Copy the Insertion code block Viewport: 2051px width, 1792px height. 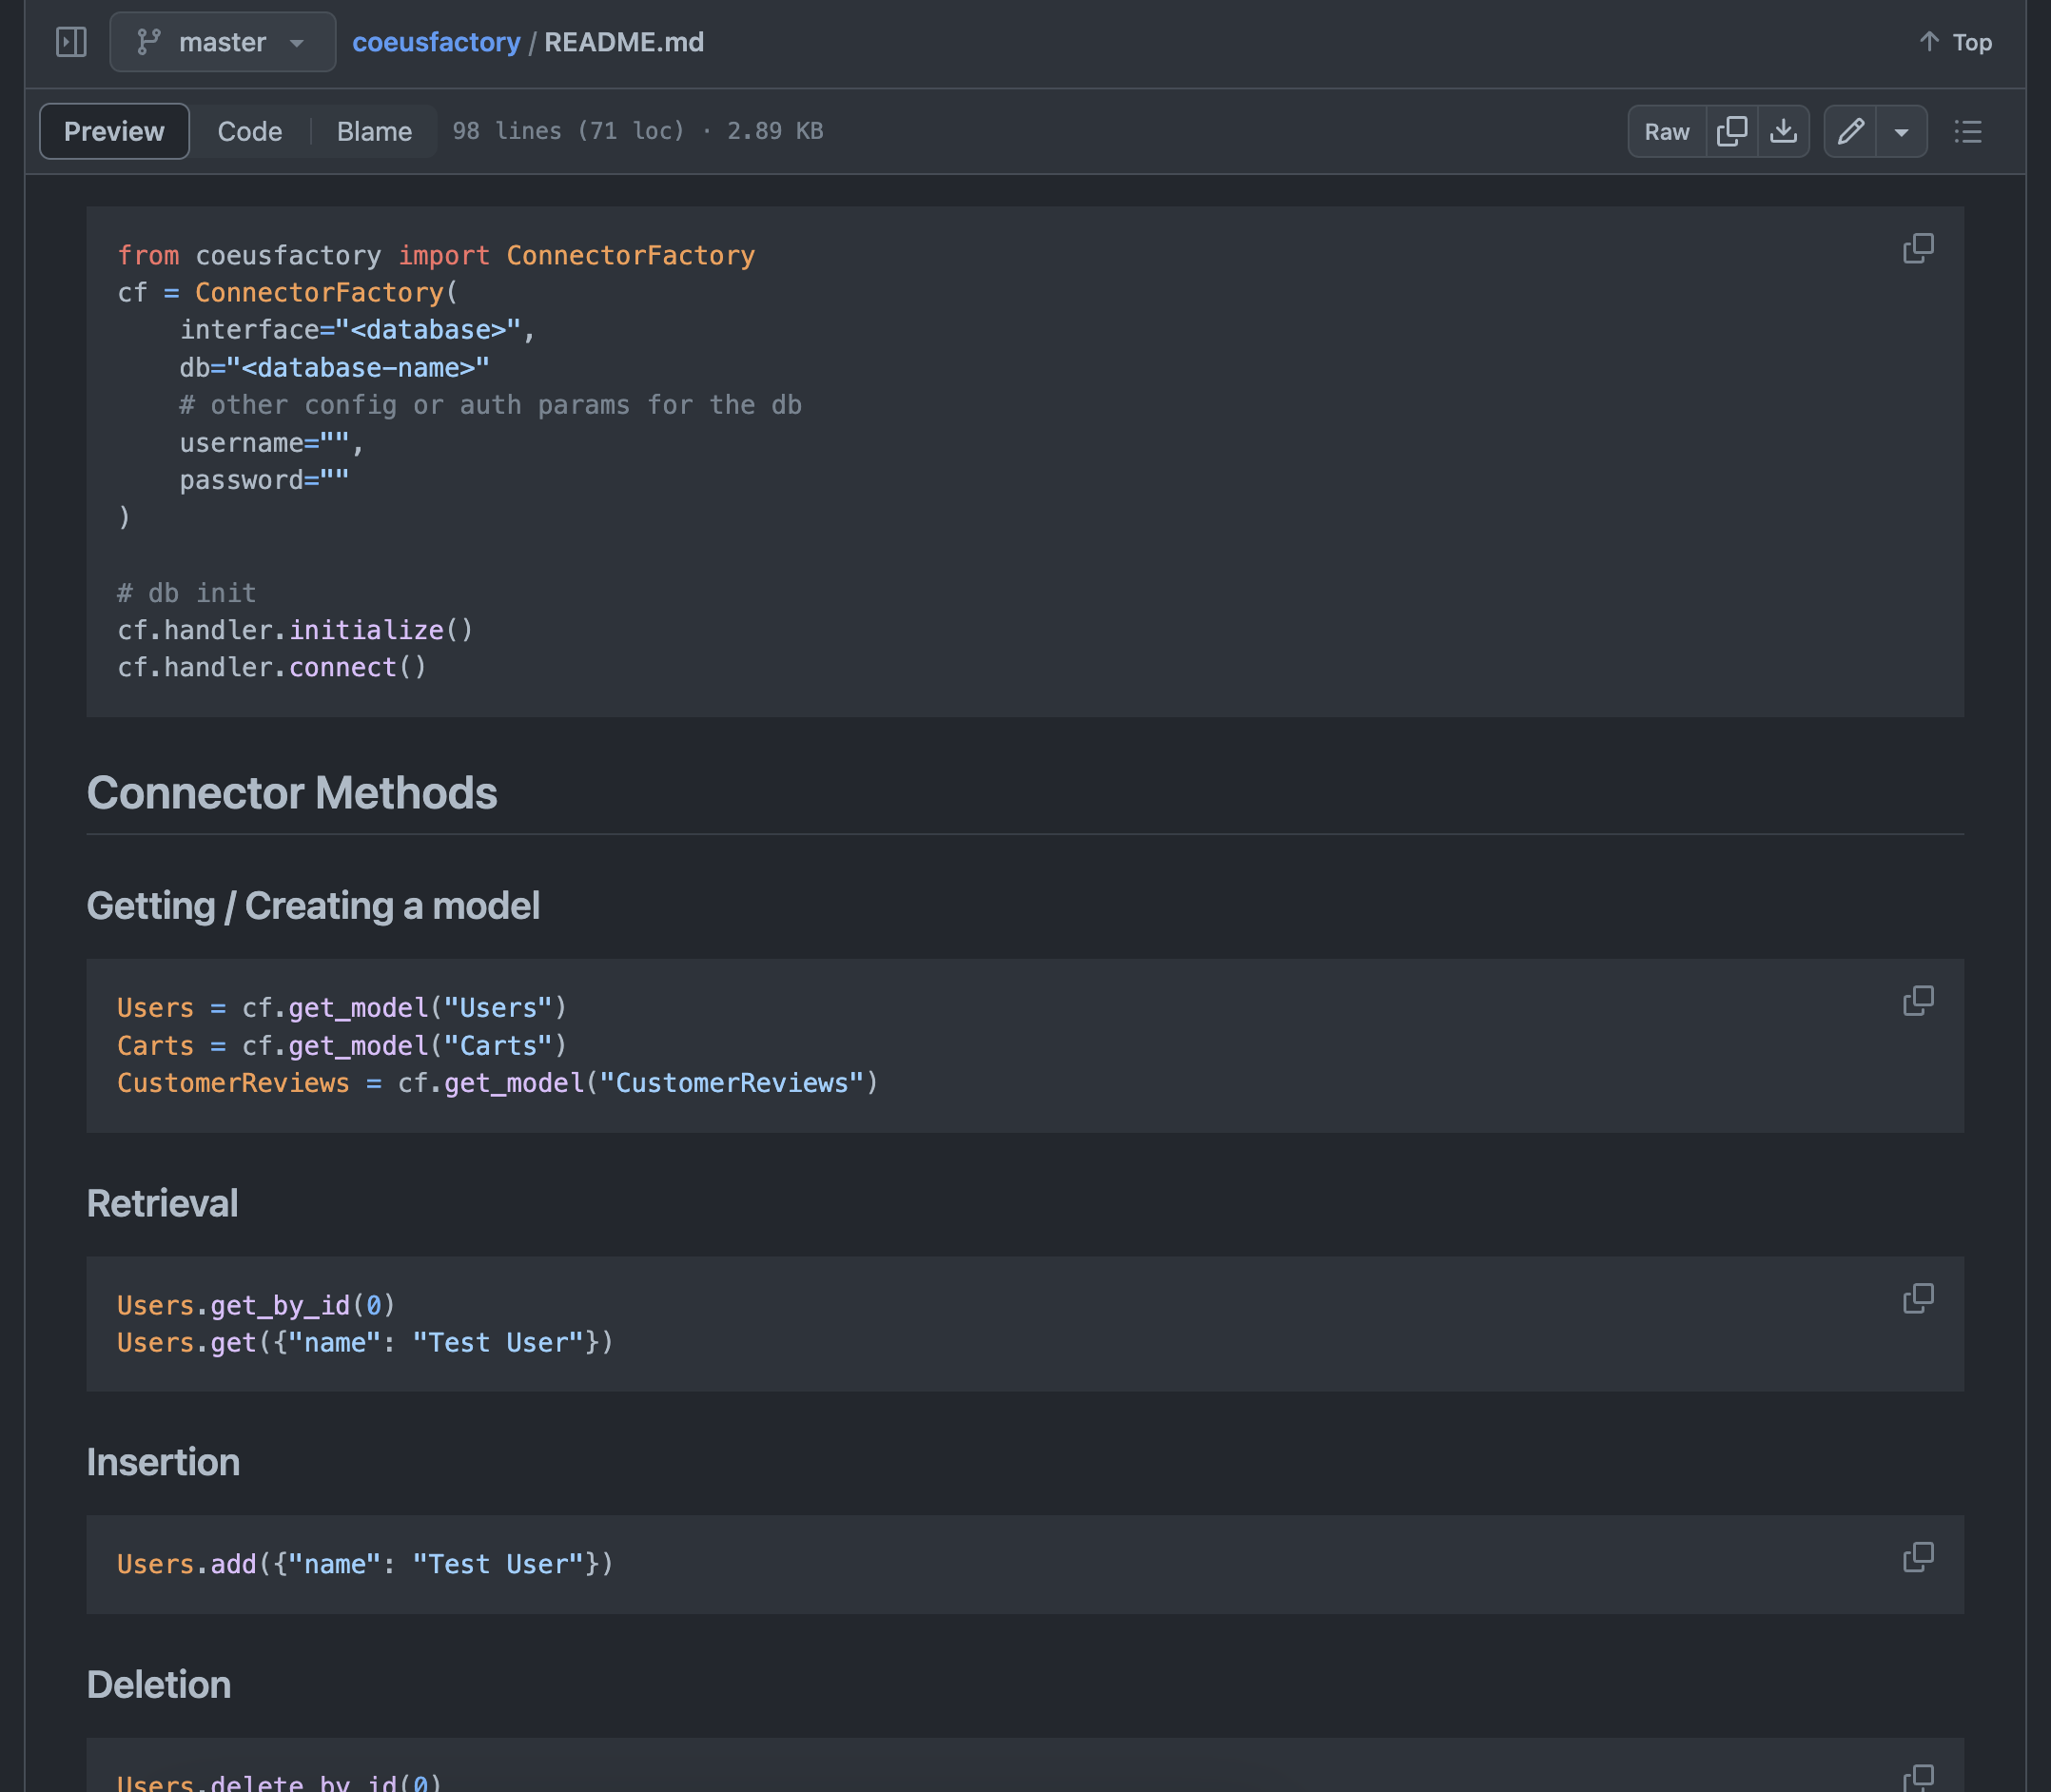coord(1917,1557)
